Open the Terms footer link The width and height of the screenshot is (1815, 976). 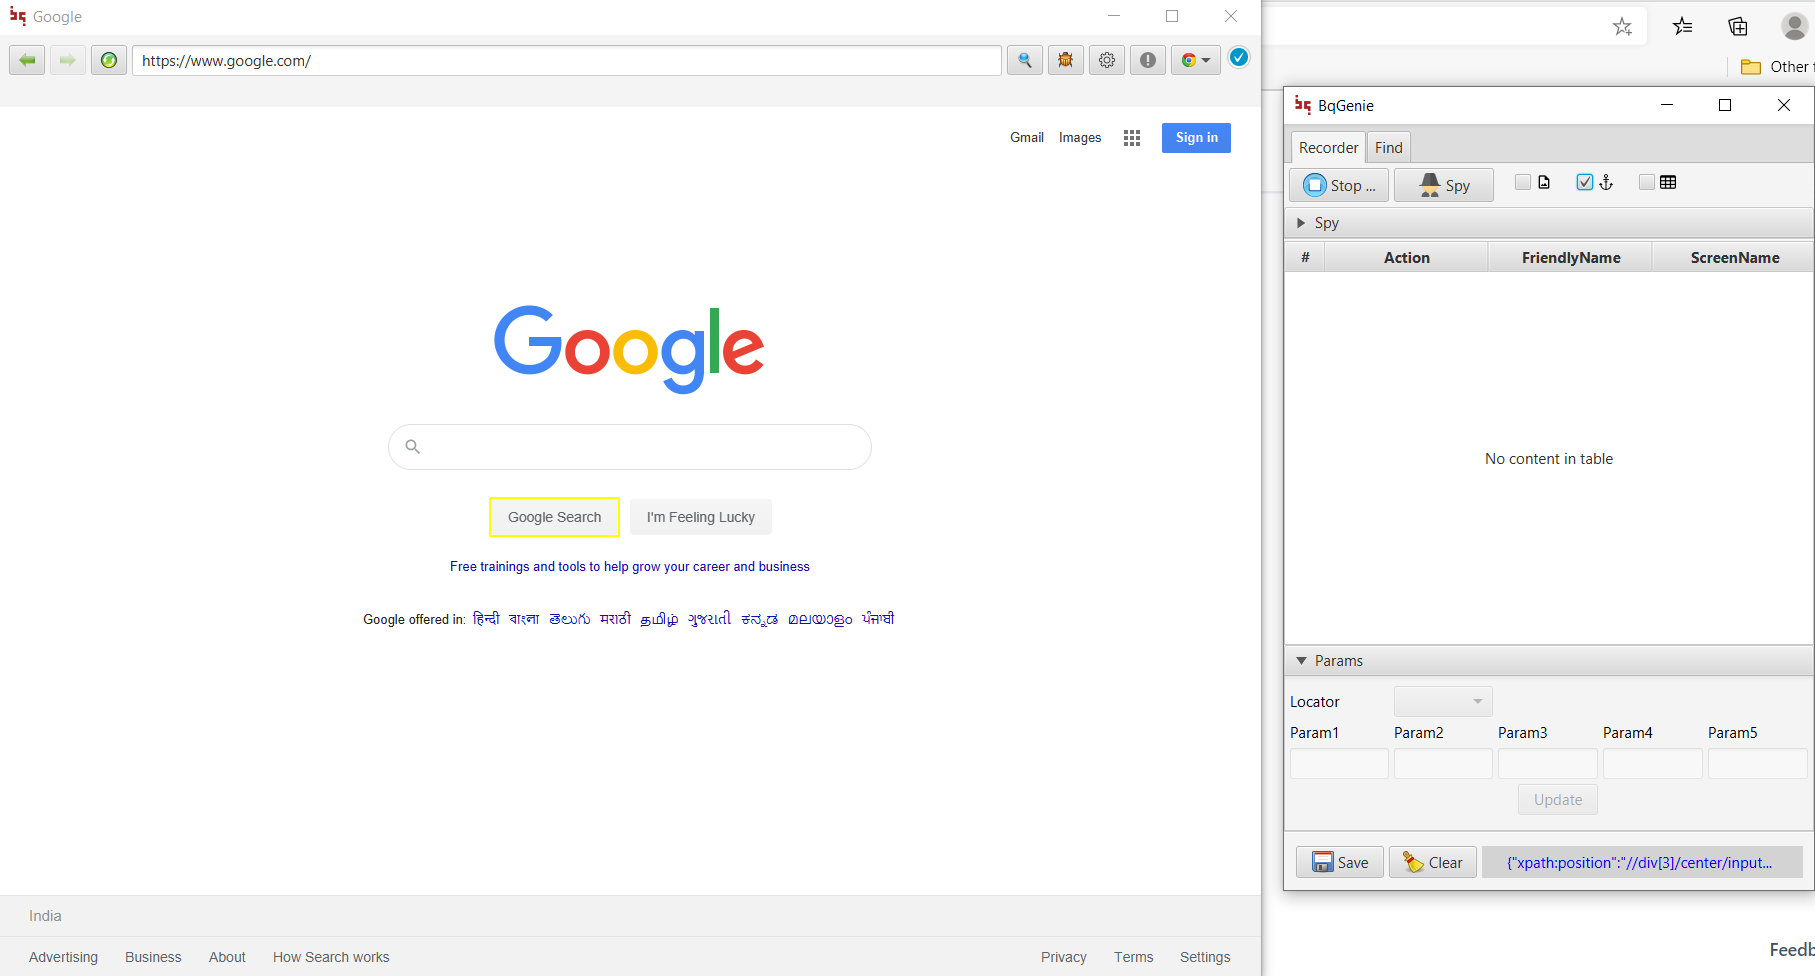pyautogui.click(x=1133, y=957)
